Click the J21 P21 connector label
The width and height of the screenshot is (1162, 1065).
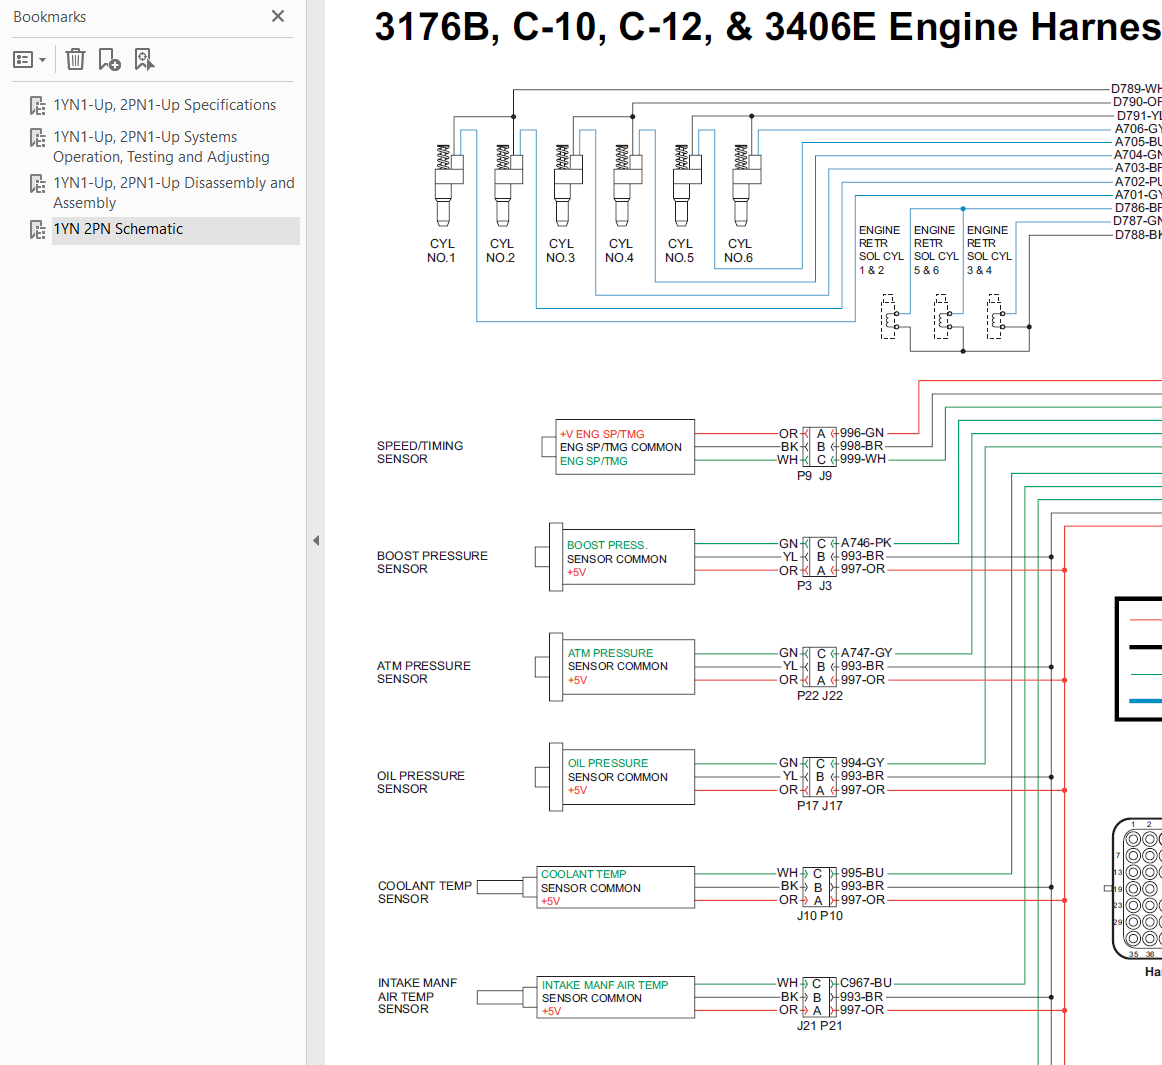[820, 1025]
